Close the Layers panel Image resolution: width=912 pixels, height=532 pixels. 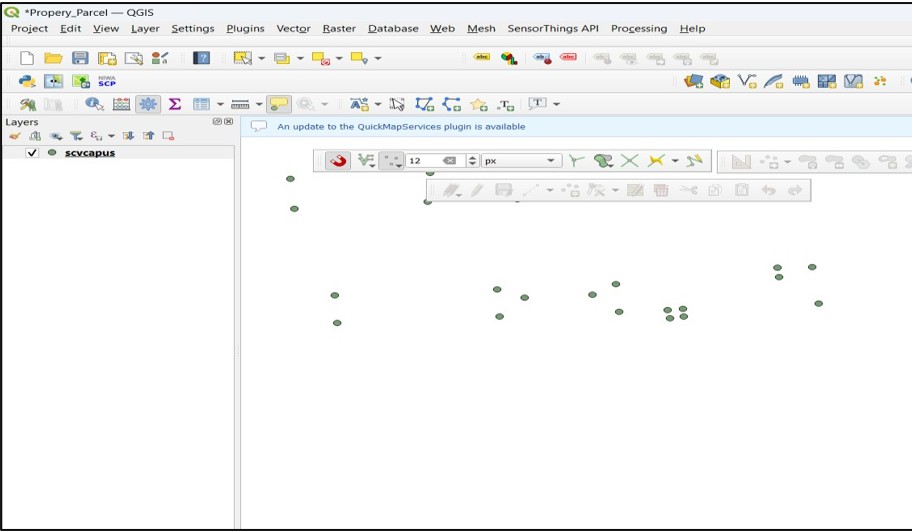[x=229, y=122]
